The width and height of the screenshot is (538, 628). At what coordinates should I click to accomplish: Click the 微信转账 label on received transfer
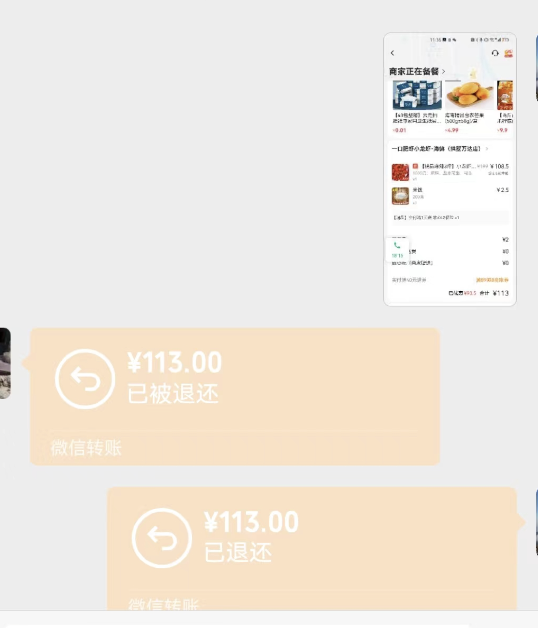point(86,448)
